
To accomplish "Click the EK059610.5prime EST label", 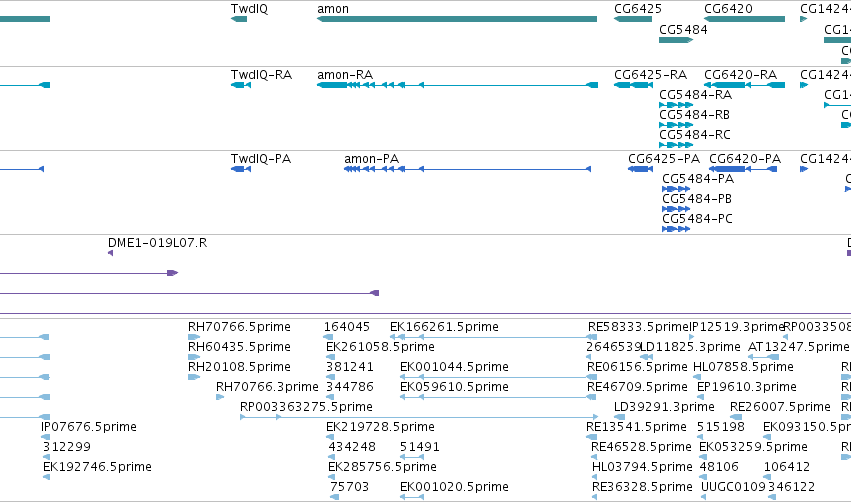I will [x=454, y=387].
